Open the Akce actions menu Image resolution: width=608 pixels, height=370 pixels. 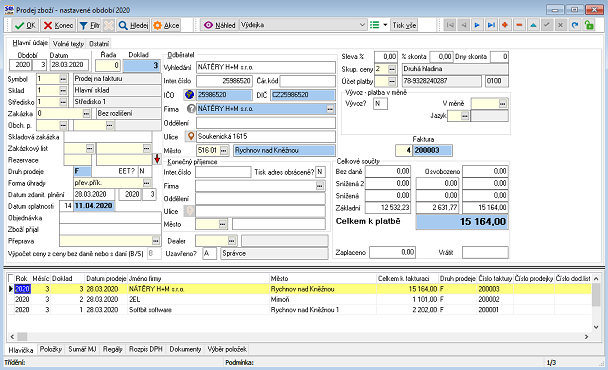pos(166,25)
